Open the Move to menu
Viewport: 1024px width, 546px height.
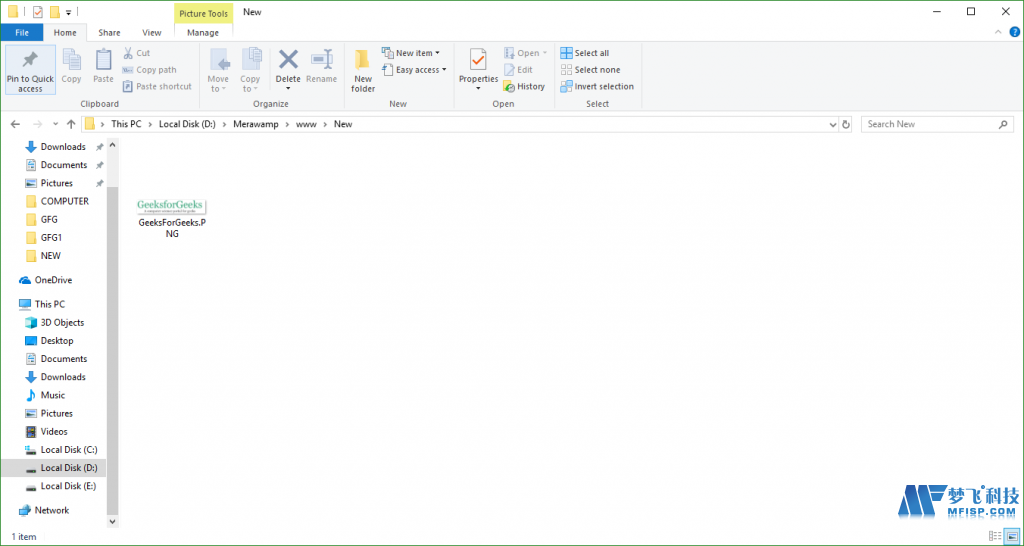218,70
